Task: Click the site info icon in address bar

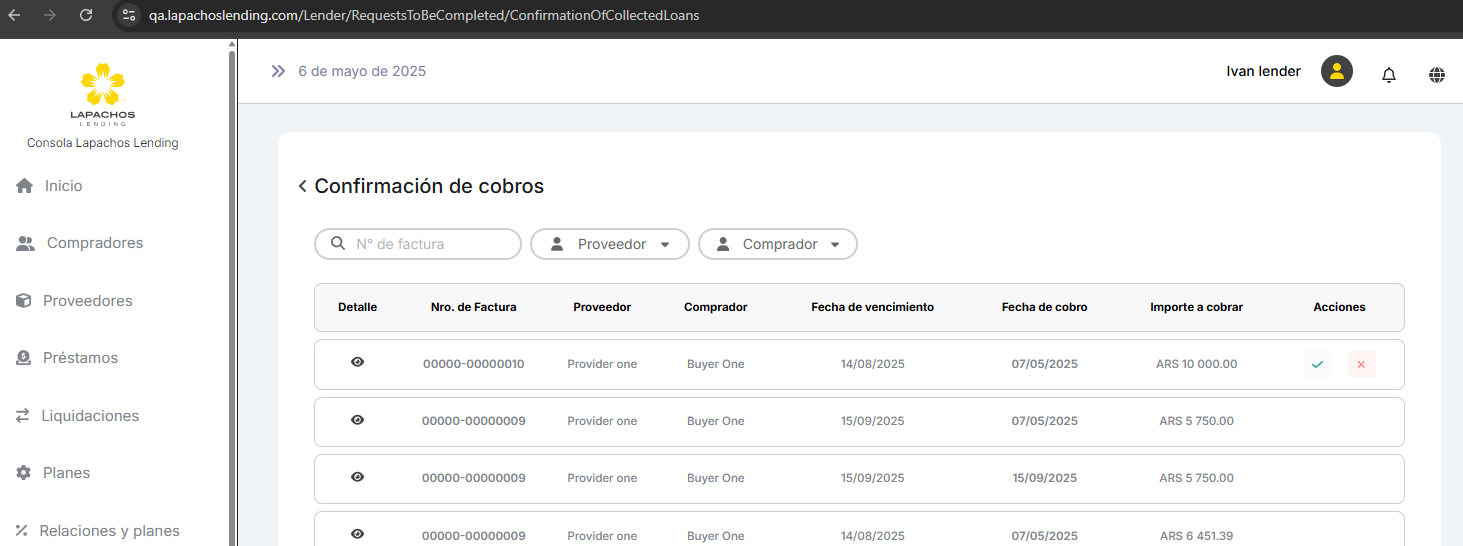Action: [128, 15]
